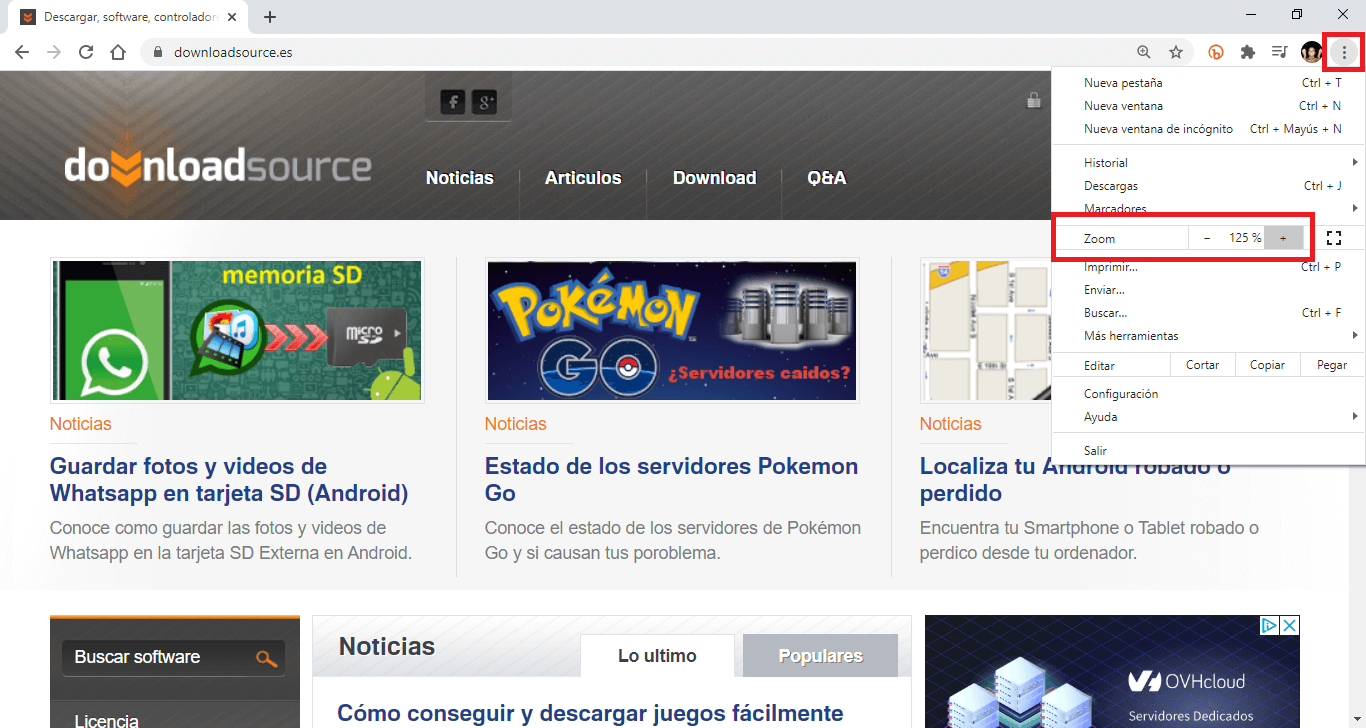
Task: Open the Facebook icon in the site header
Action: tap(453, 101)
